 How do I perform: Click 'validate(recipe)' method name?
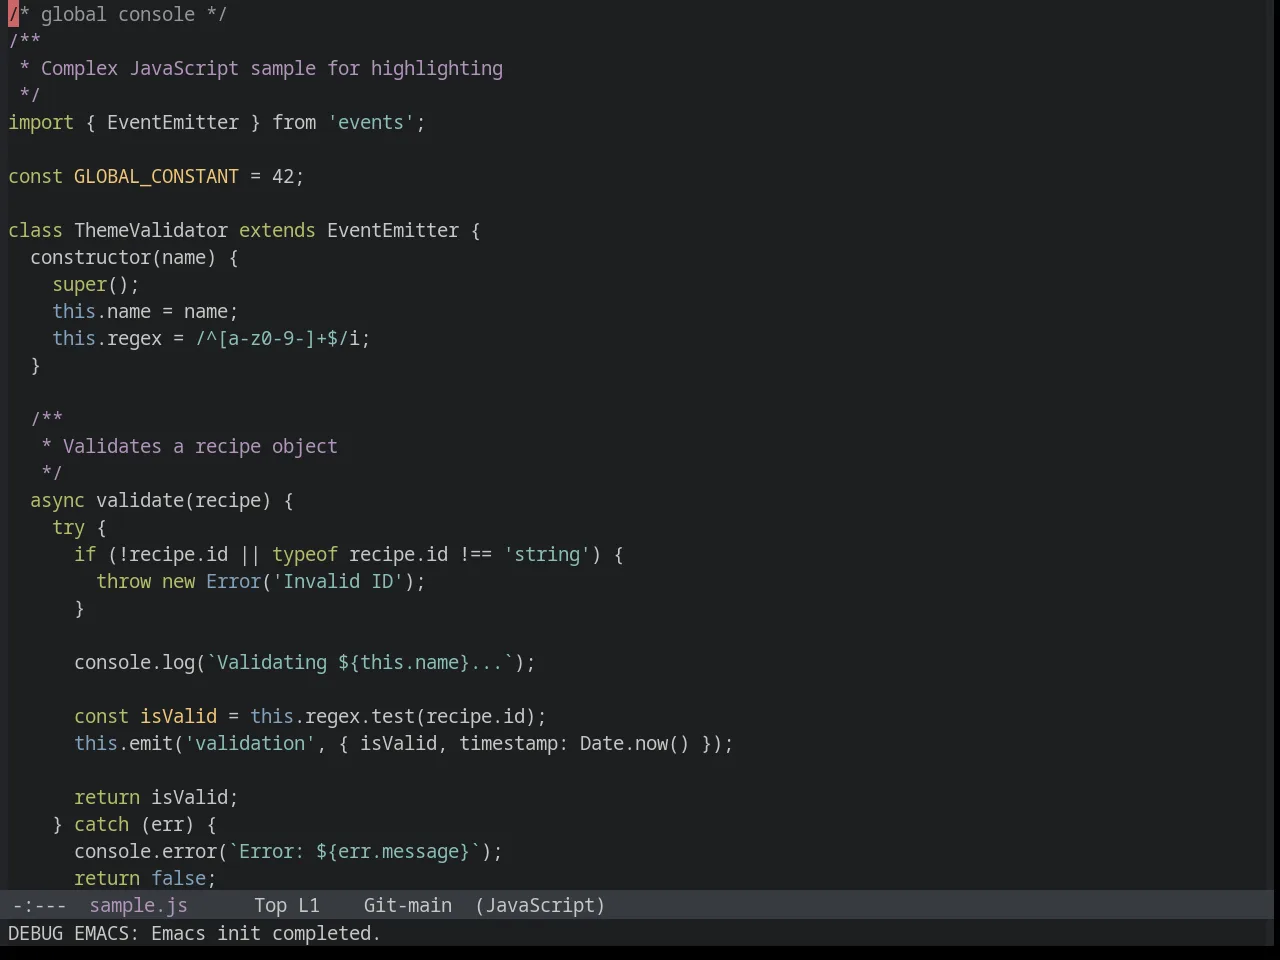tap(184, 500)
